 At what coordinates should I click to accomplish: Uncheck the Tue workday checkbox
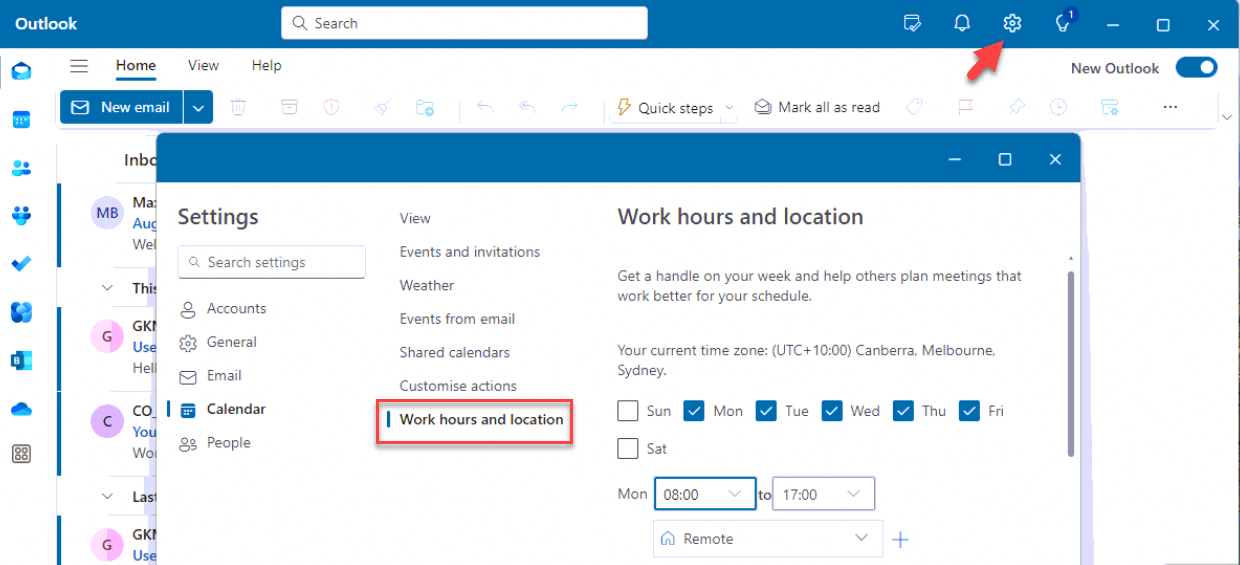coord(766,411)
